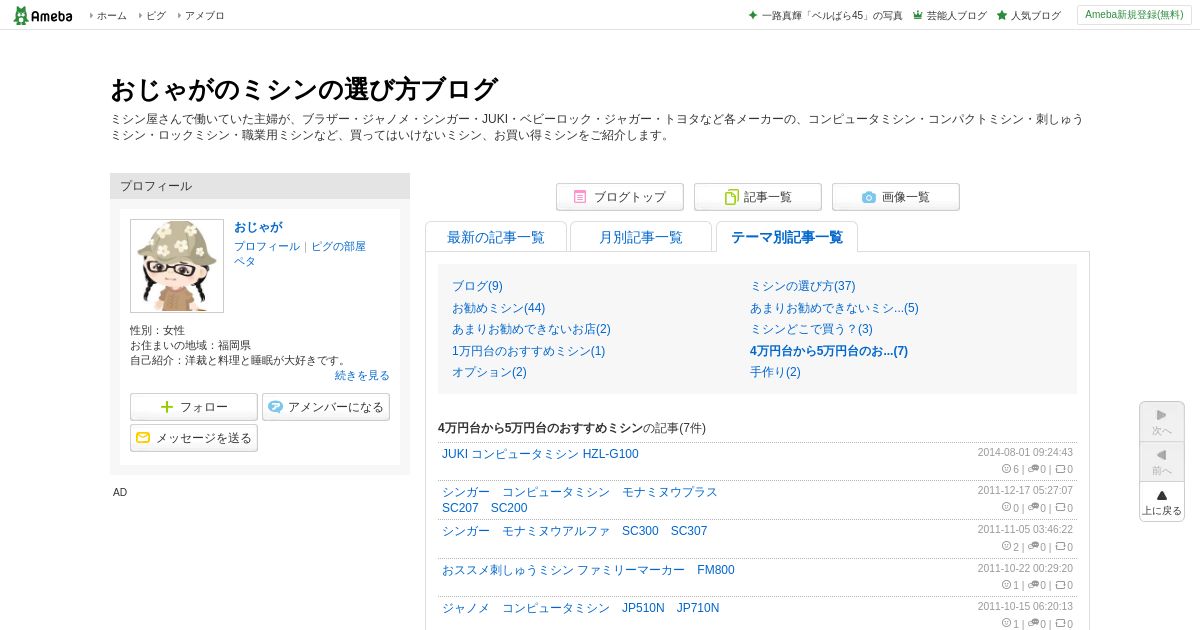
Task: Switch to 月別記事一覧 tab
Action: pyautogui.click(x=641, y=237)
